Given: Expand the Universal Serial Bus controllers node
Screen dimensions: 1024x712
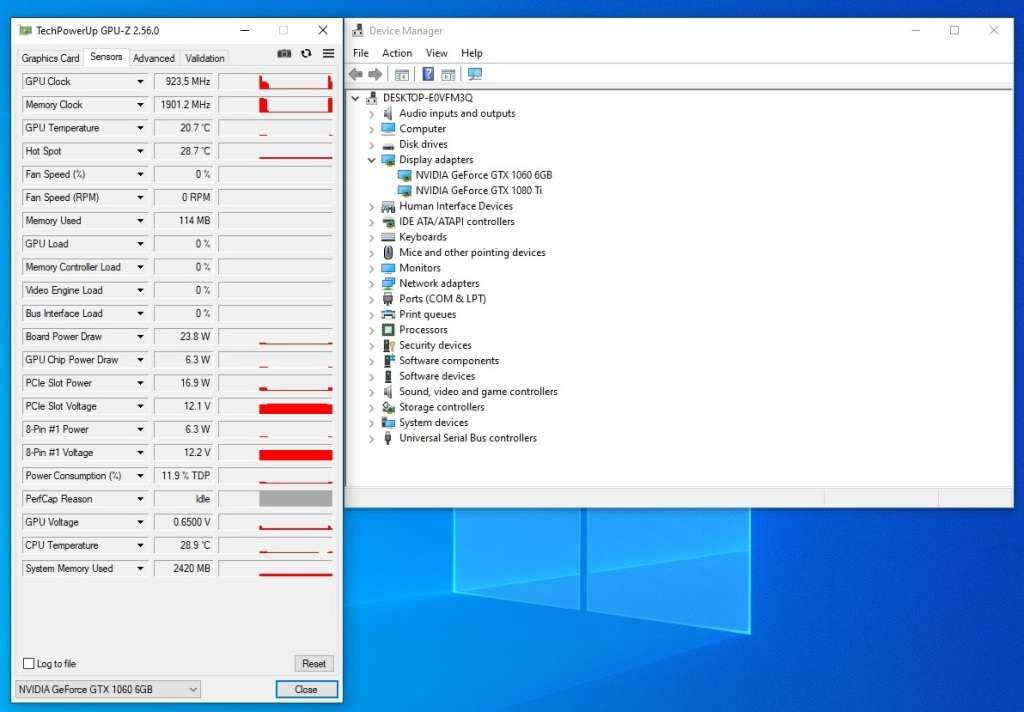Looking at the screenshot, I should tap(371, 438).
